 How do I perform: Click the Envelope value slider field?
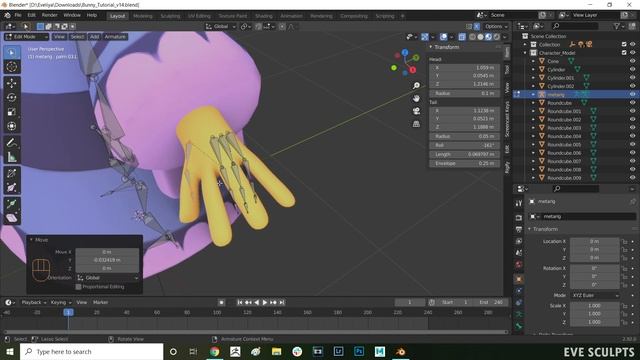pos(465,163)
